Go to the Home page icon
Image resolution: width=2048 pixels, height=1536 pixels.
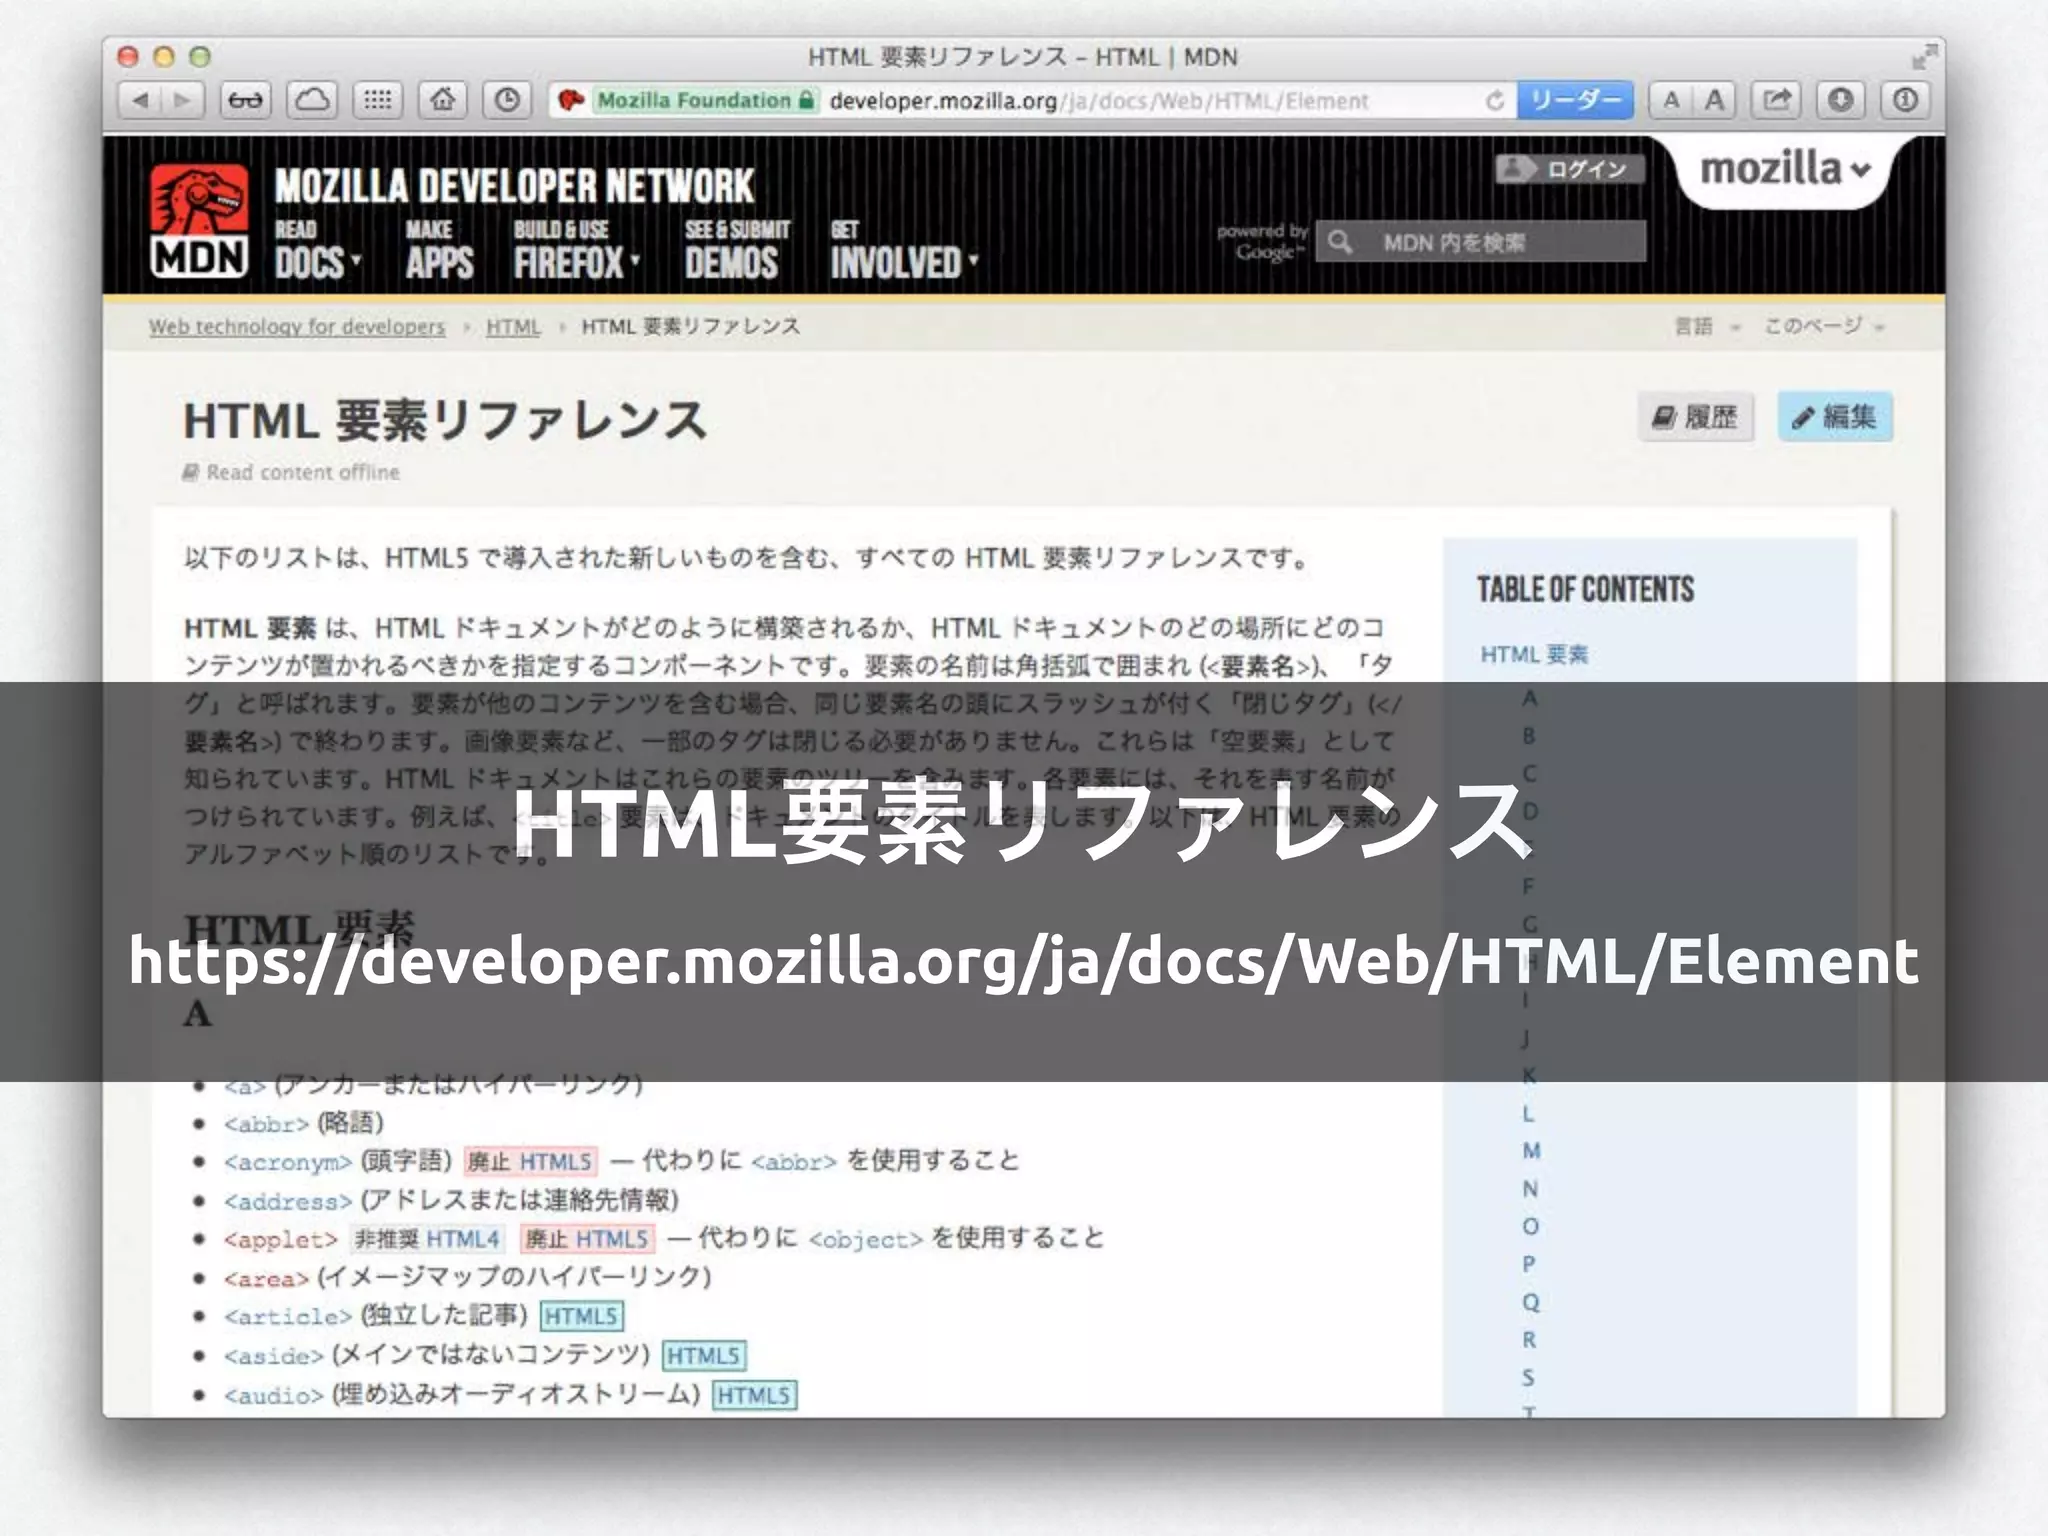pyautogui.click(x=442, y=100)
